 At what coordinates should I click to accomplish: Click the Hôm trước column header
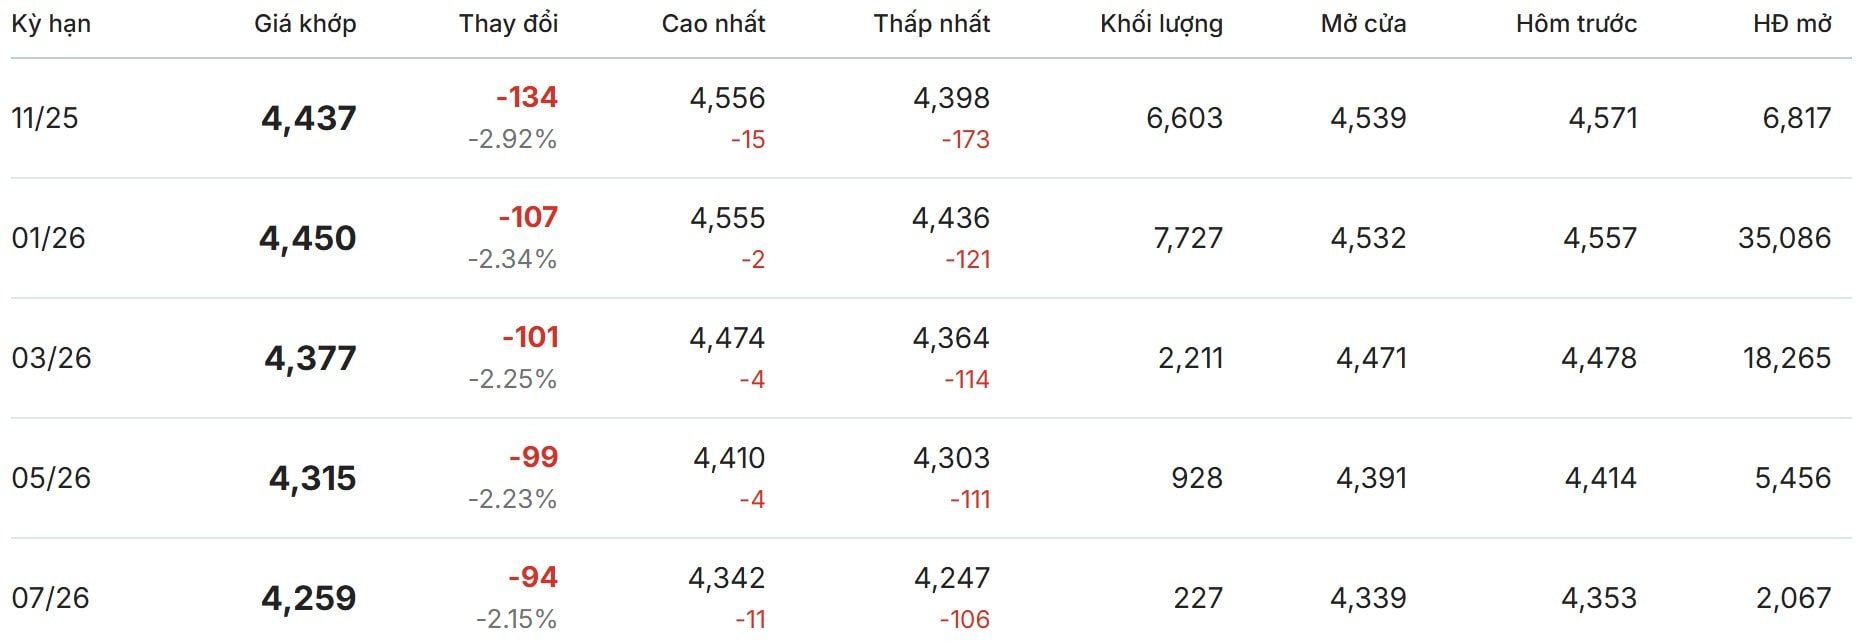click(x=1576, y=24)
